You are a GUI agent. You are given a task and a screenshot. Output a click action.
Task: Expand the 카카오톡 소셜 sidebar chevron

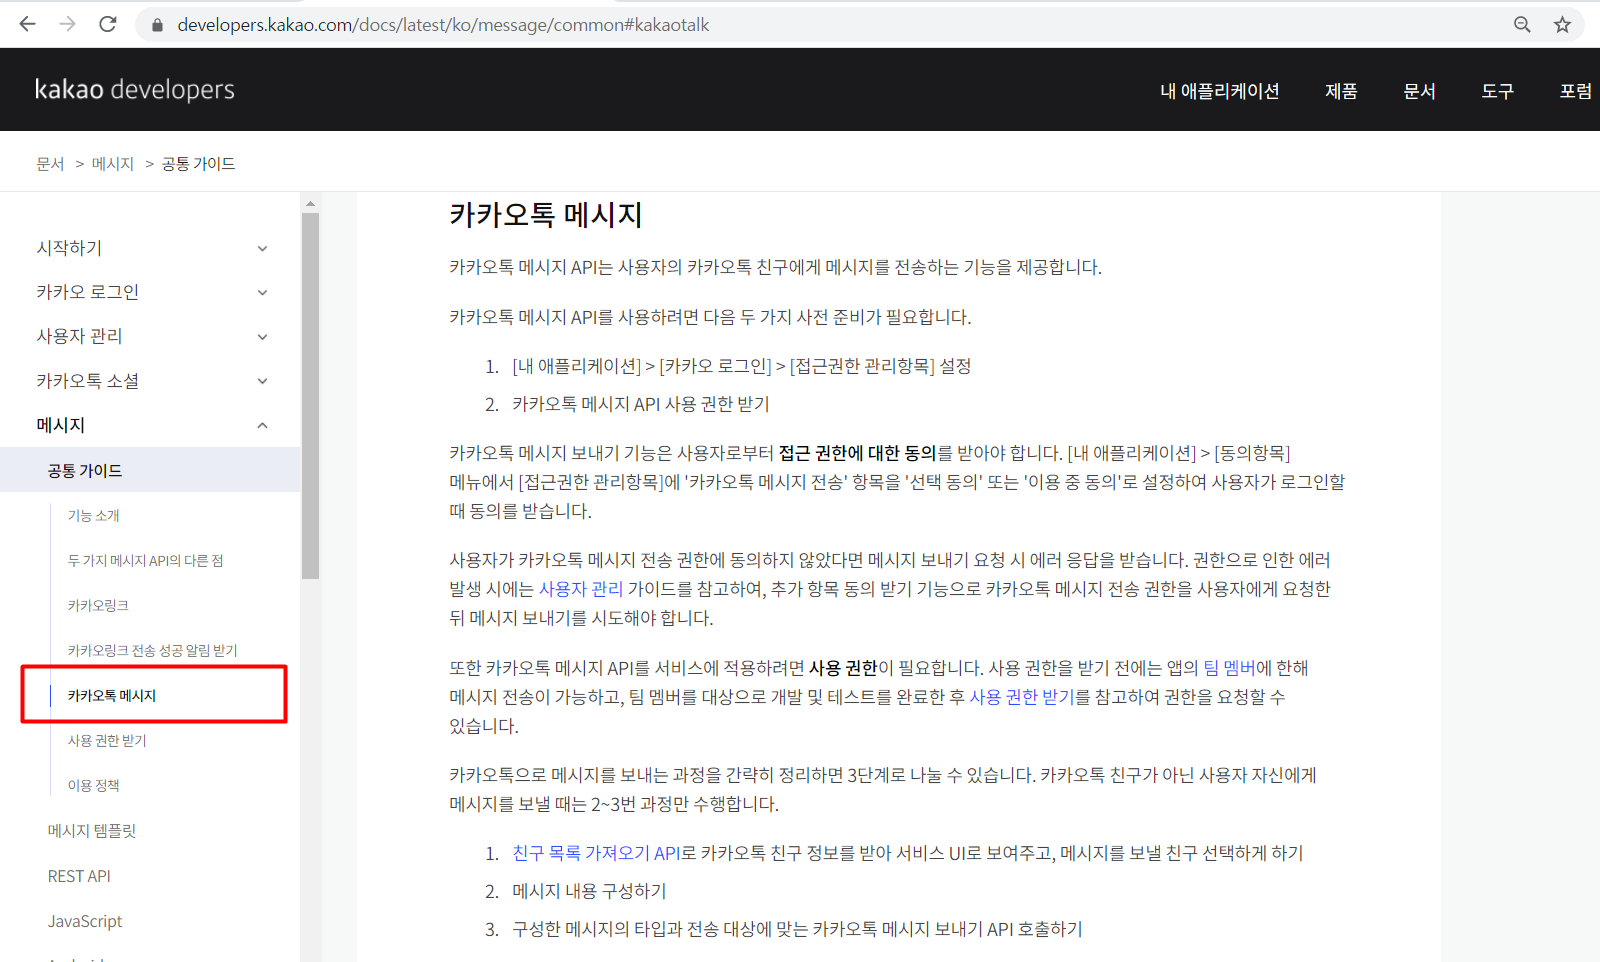click(x=262, y=381)
